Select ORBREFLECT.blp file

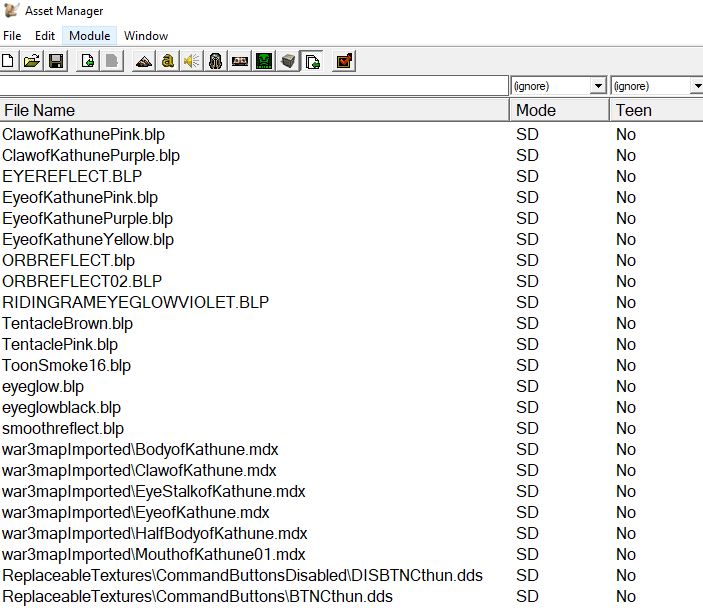pos(69,260)
